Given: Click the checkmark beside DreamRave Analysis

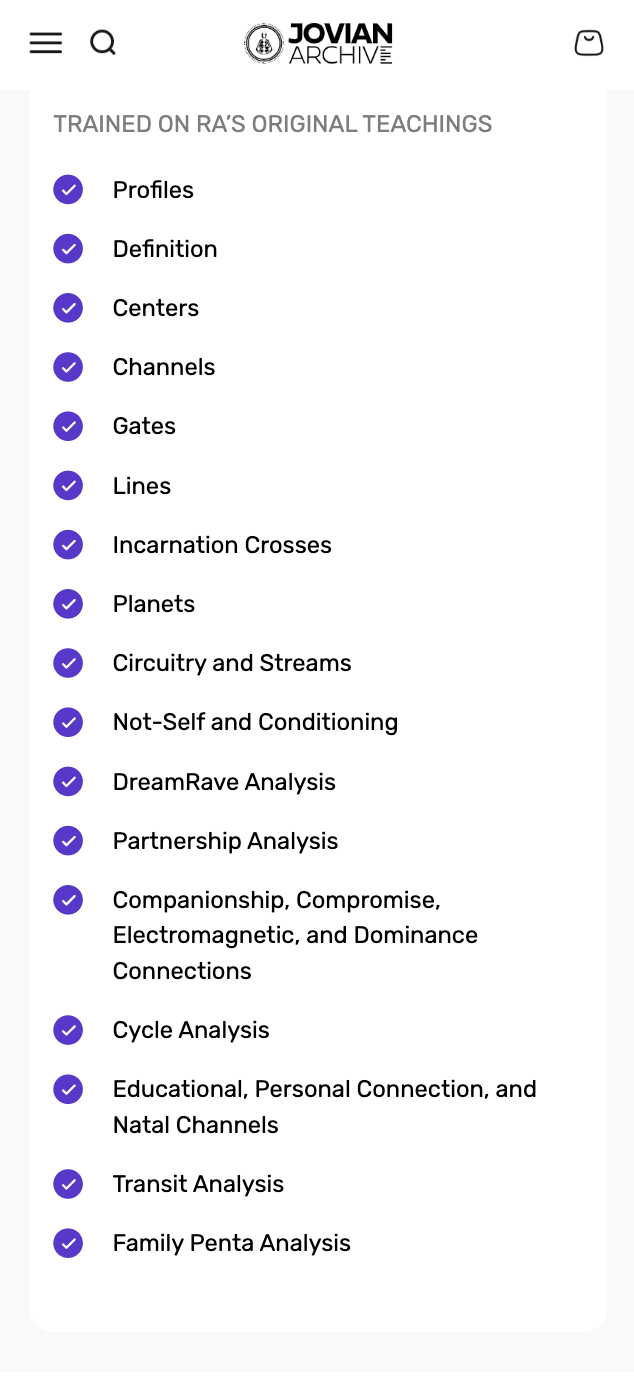Looking at the screenshot, I should click(68, 782).
